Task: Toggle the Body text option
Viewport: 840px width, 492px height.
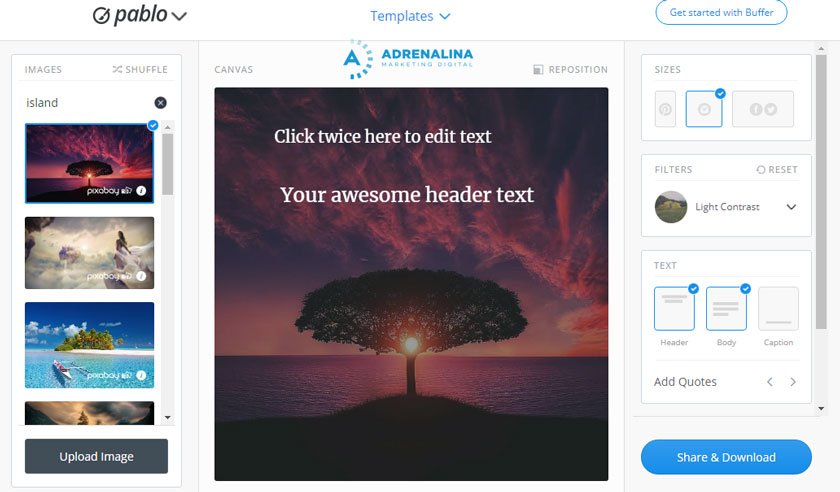Action: pyautogui.click(x=726, y=309)
